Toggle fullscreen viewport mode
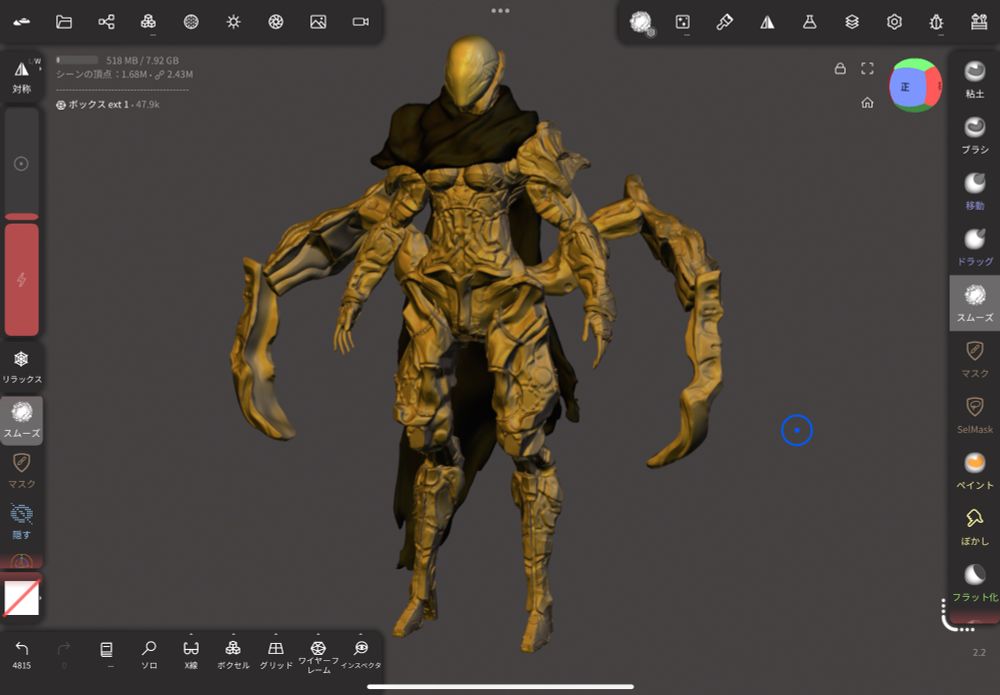Image resolution: width=1000 pixels, height=695 pixels. (867, 68)
